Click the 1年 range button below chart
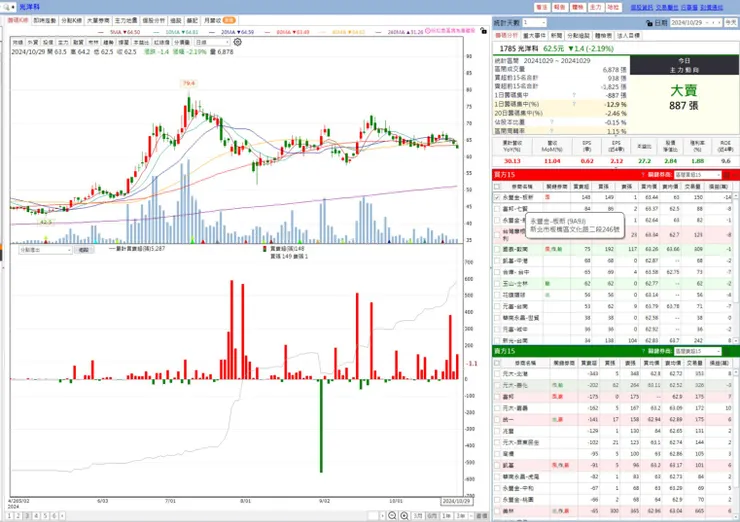Image resolution: width=740 pixels, height=522 pixels. [447, 516]
